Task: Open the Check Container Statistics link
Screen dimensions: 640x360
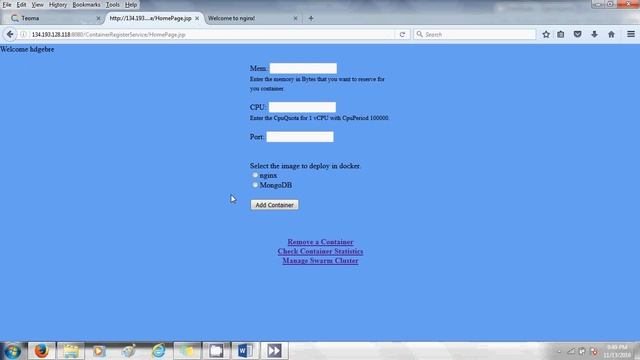Action: click(x=320, y=251)
